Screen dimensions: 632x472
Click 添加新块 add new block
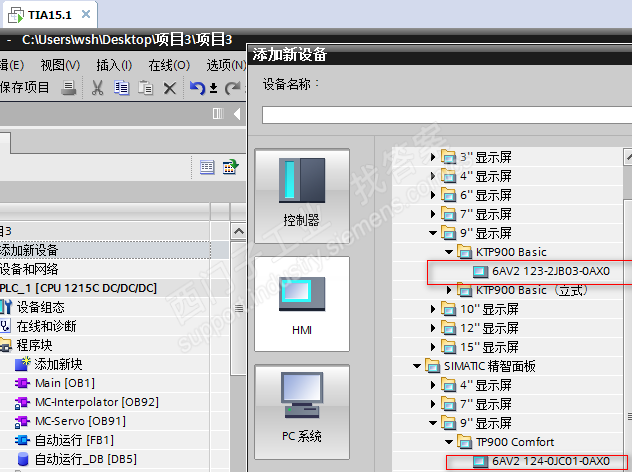pyautogui.click(x=58, y=364)
